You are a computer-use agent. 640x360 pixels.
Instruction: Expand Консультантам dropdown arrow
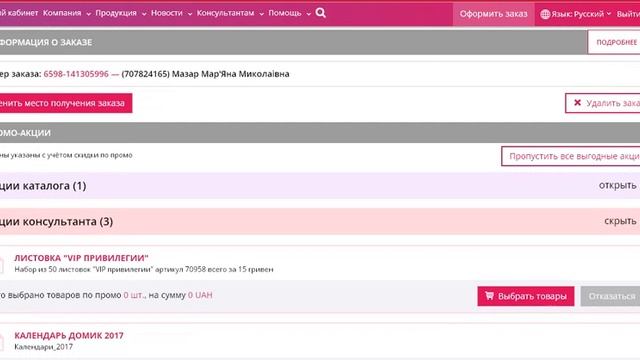pyautogui.click(x=261, y=14)
